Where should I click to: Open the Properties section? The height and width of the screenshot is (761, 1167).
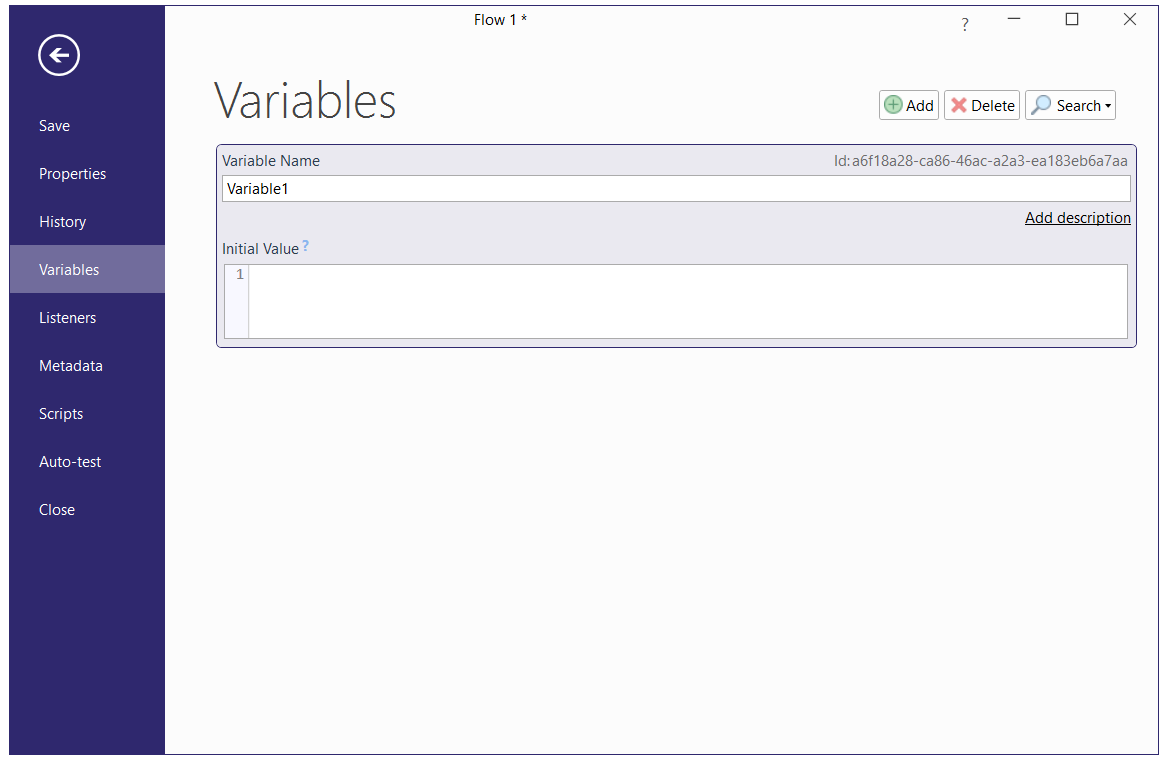(x=72, y=174)
